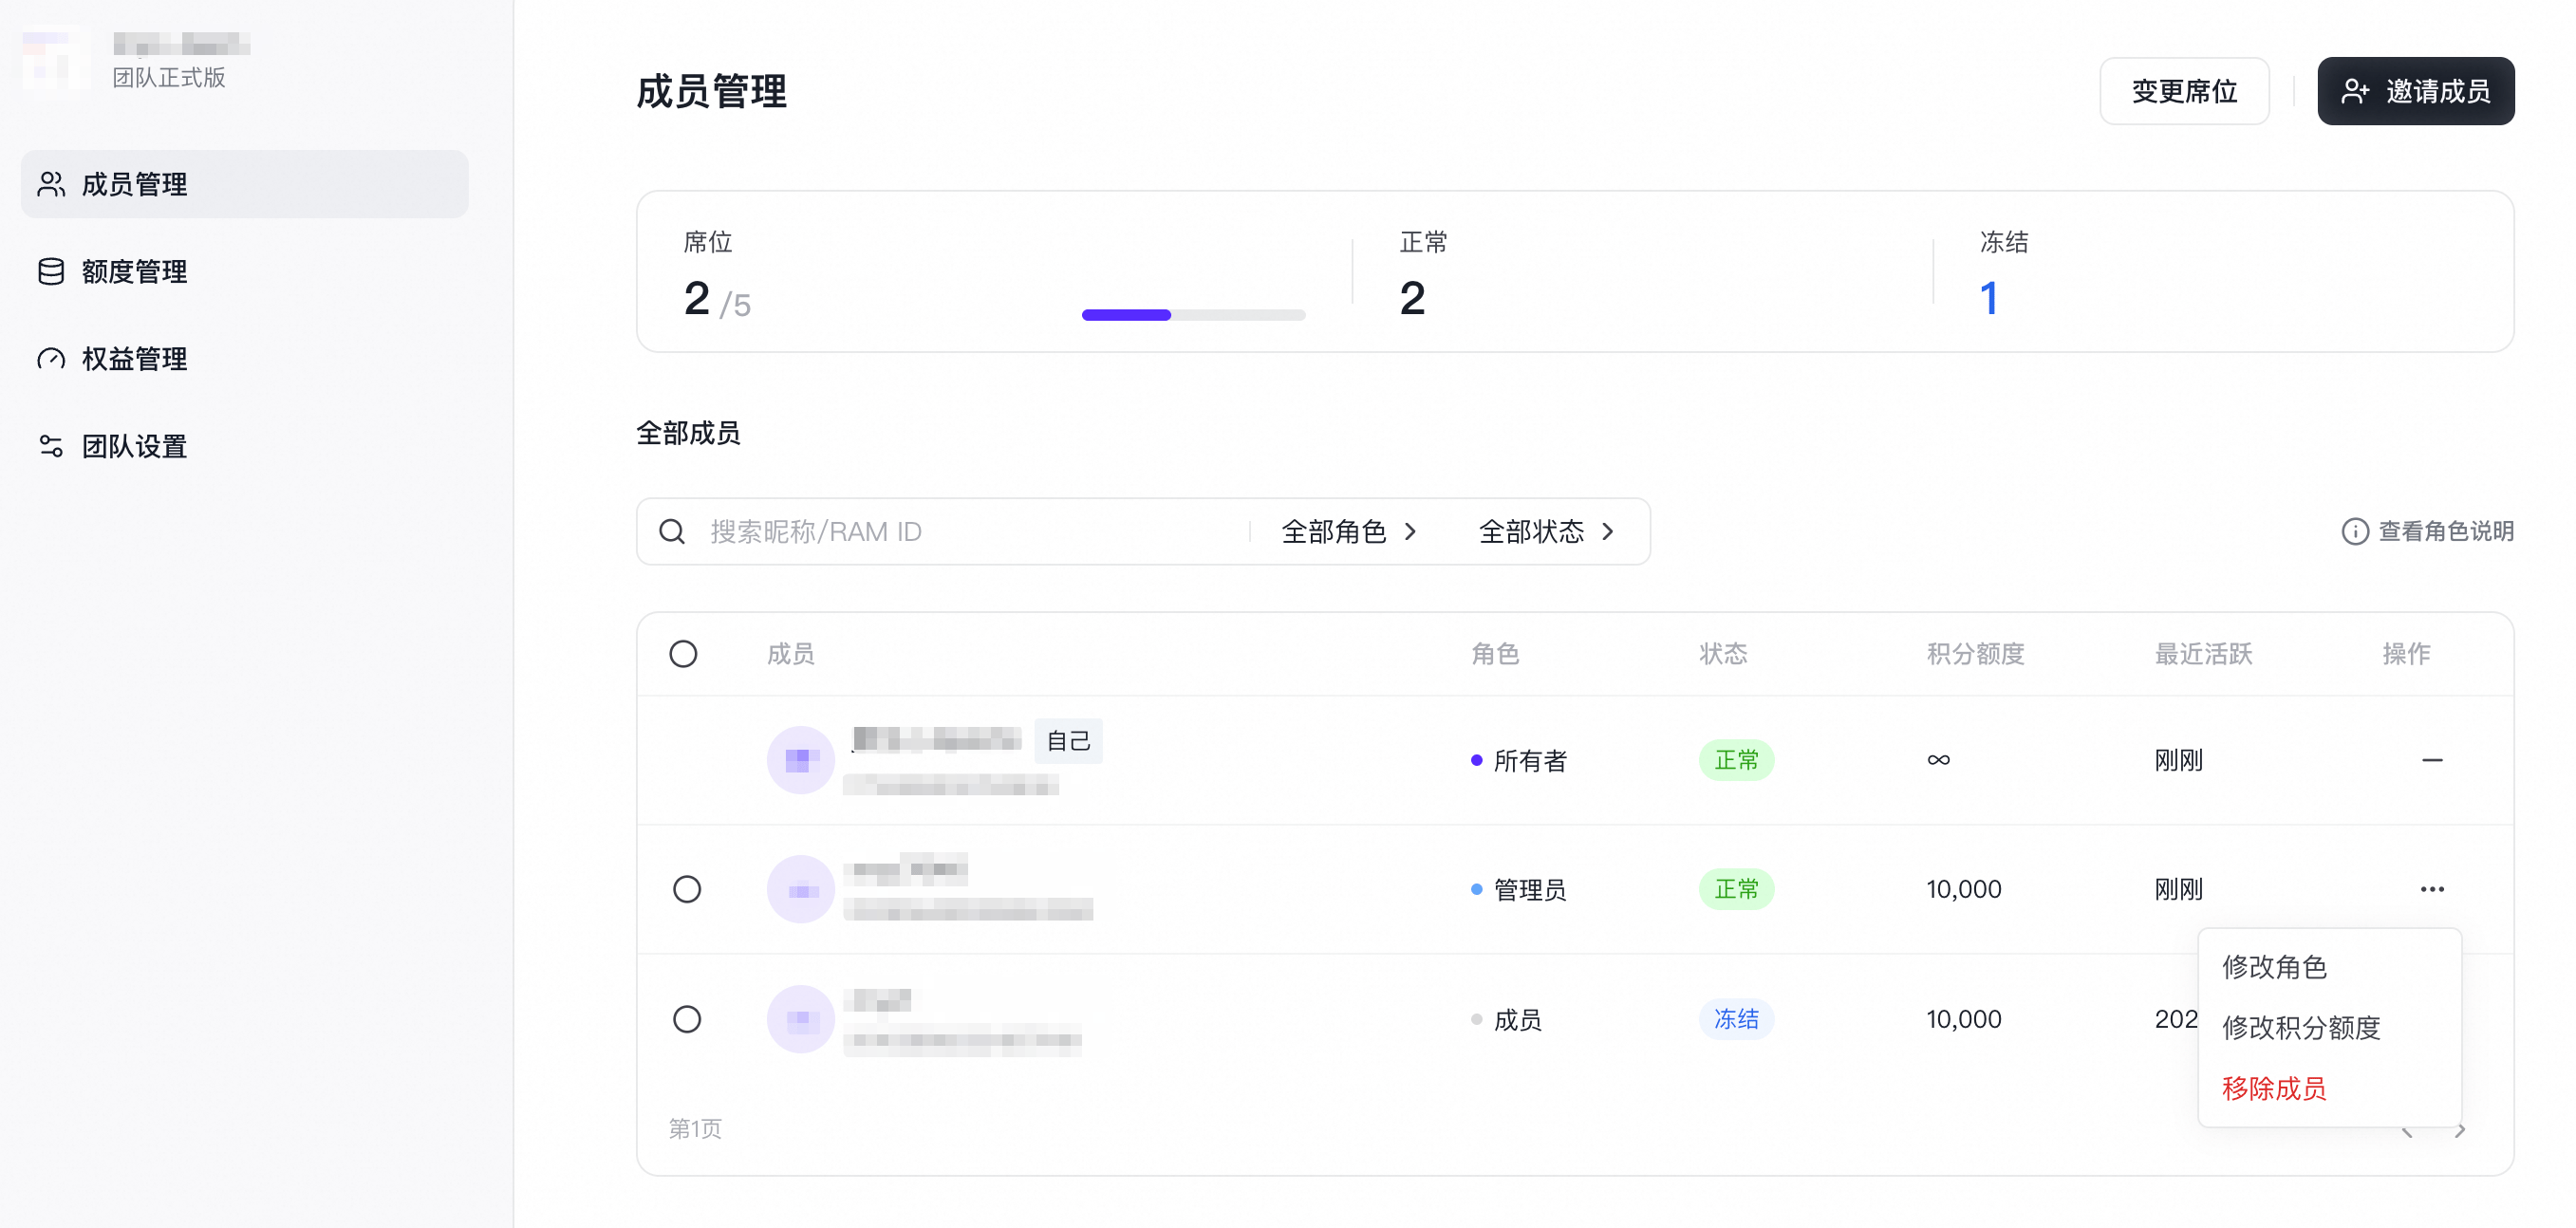The width and height of the screenshot is (2576, 1228).
Task: Select the 管理员 member row checkbox
Action: tap(687, 889)
